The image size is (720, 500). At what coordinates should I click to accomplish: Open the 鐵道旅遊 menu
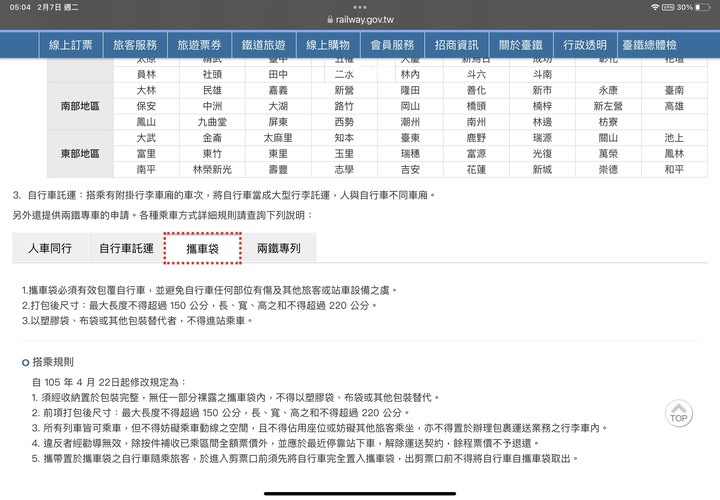[264, 45]
